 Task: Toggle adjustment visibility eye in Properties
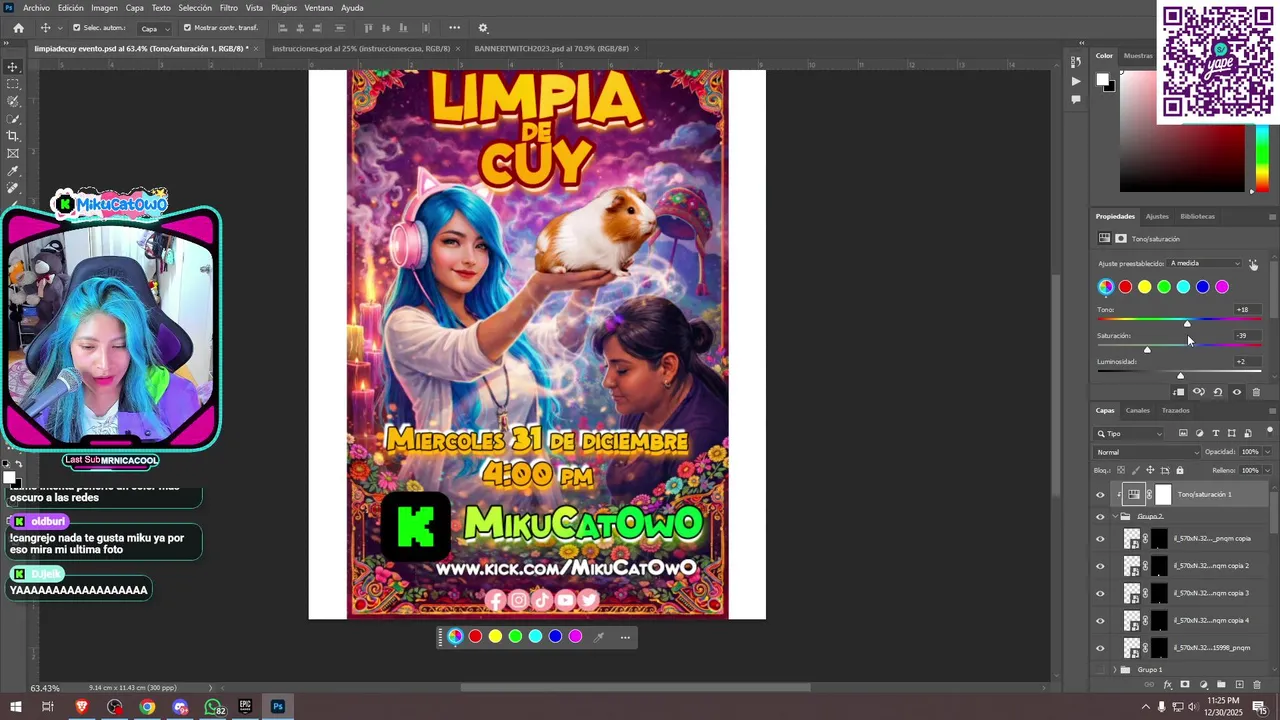point(1237,392)
